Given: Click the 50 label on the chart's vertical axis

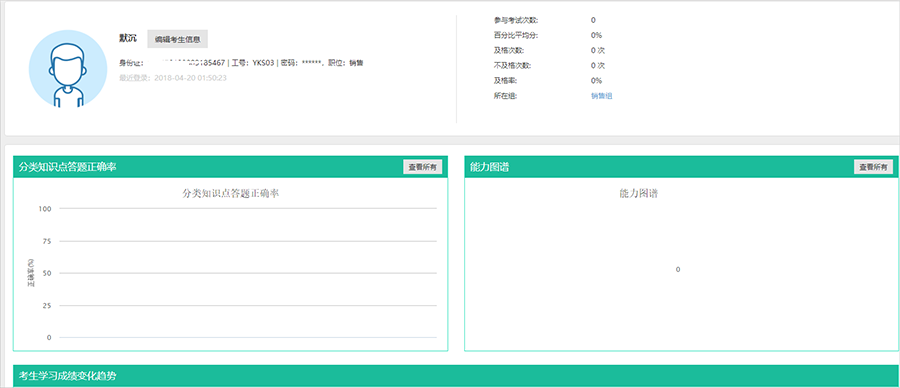Looking at the screenshot, I should tap(48, 273).
